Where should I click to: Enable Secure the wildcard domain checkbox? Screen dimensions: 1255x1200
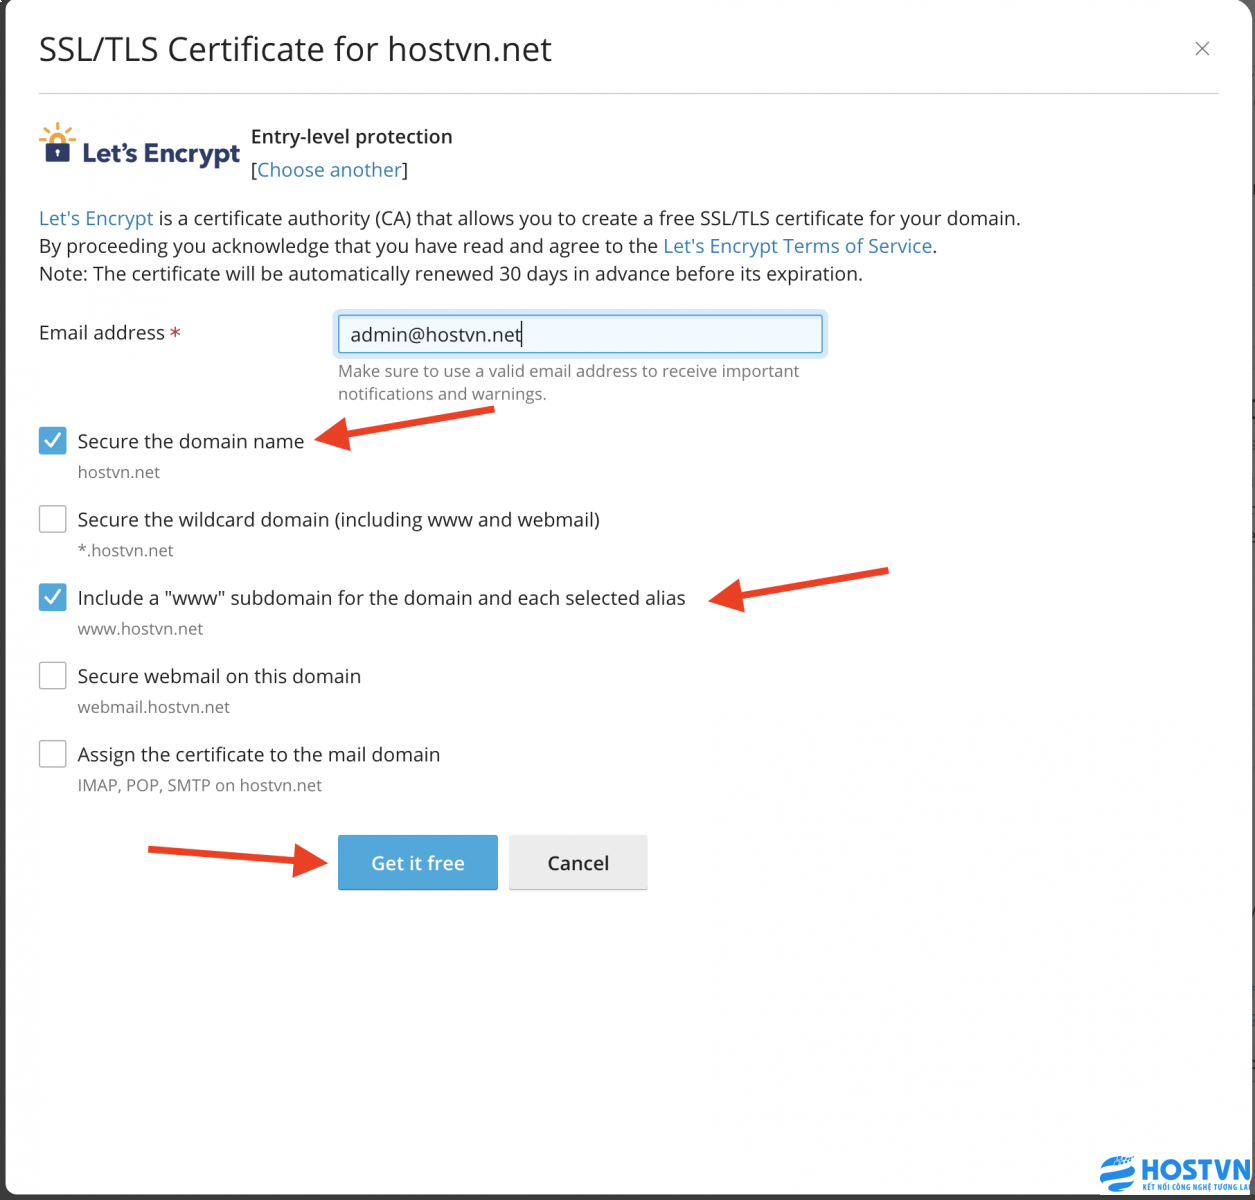pos(53,519)
